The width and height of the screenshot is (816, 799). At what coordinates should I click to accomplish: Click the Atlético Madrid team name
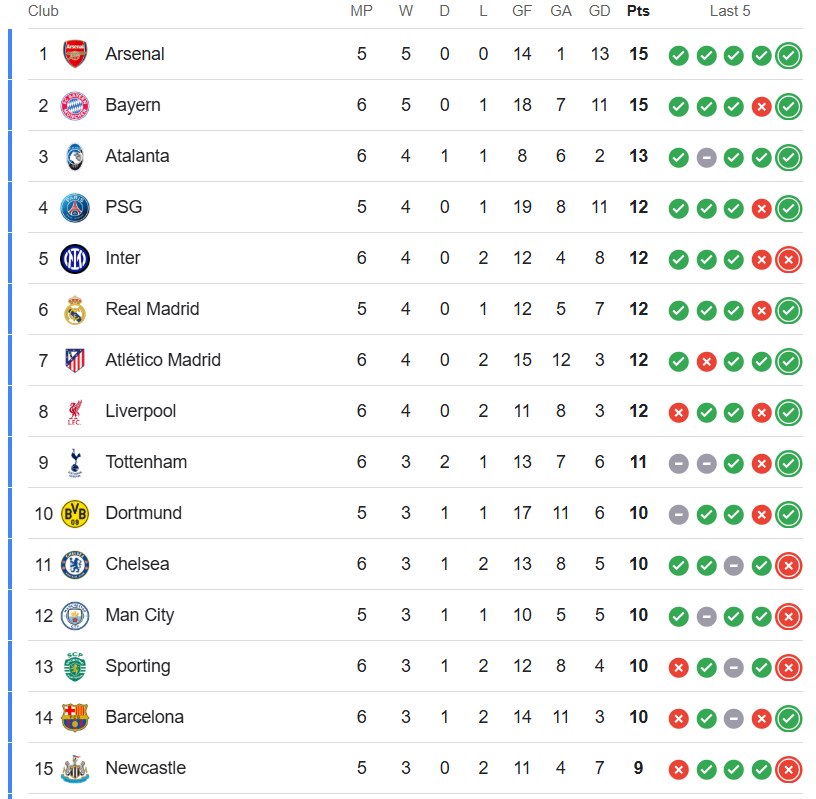(x=163, y=360)
